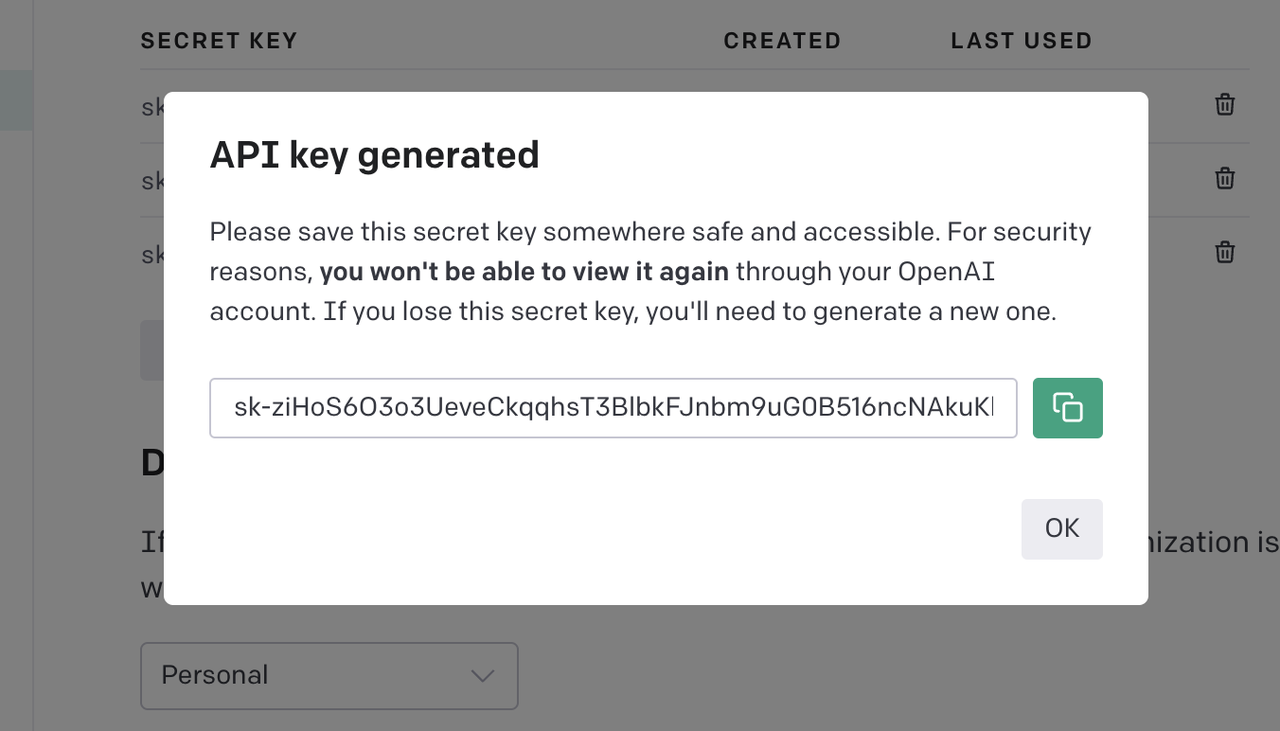Image resolution: width=1280 pixels, height=731 pixels.
Task: Delete the first secret key via trash icon
Action: pyautogui.click(x=1225, y=104)
